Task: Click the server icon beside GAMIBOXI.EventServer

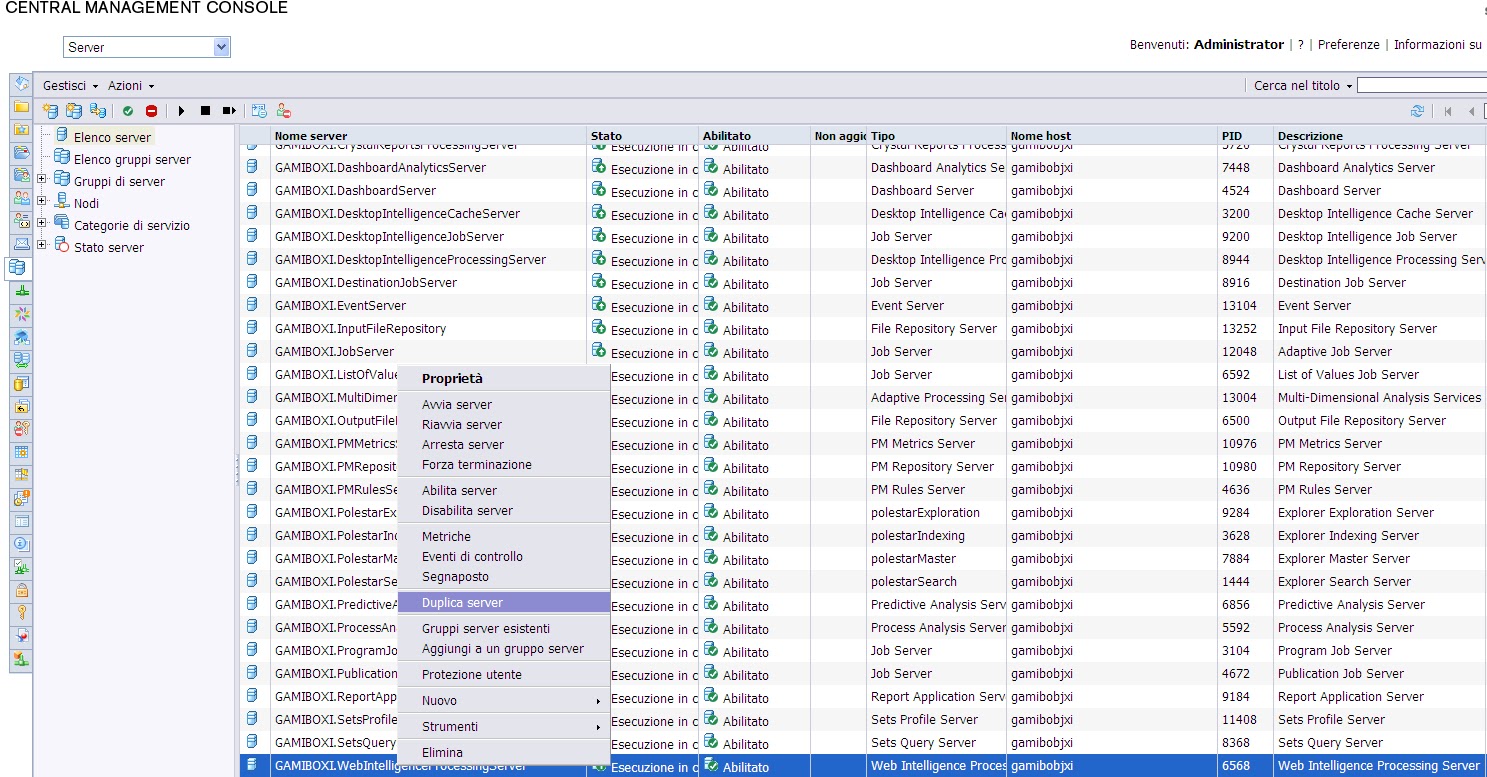Action: 253,305
